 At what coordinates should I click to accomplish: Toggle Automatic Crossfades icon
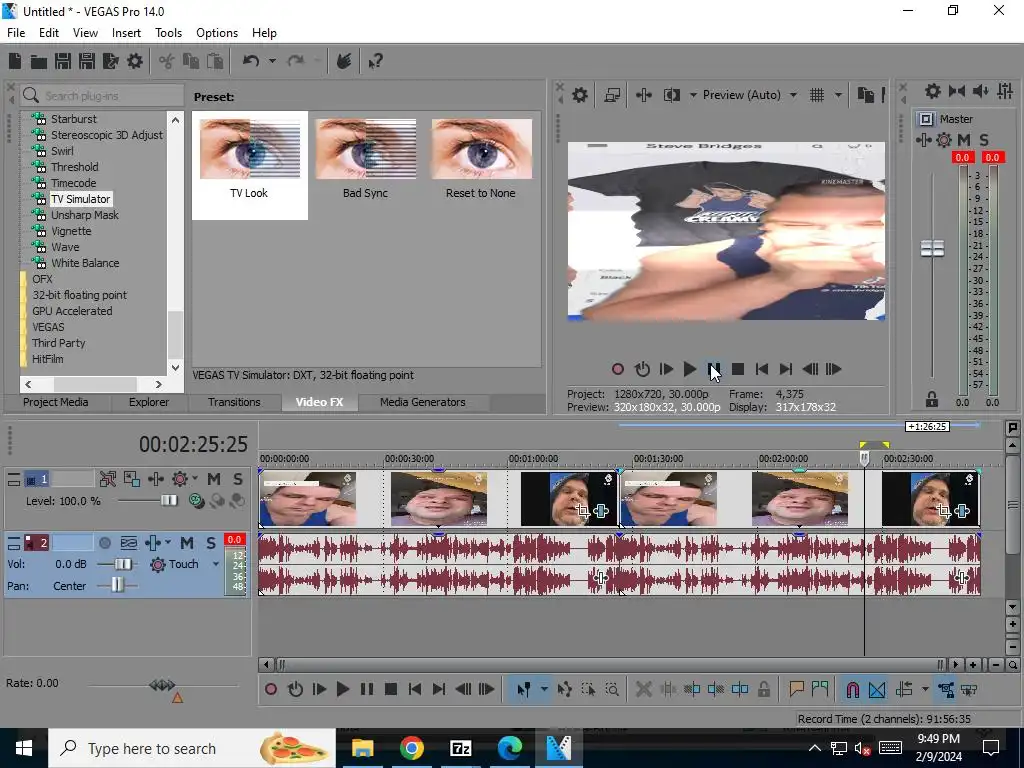pos(877,689)
